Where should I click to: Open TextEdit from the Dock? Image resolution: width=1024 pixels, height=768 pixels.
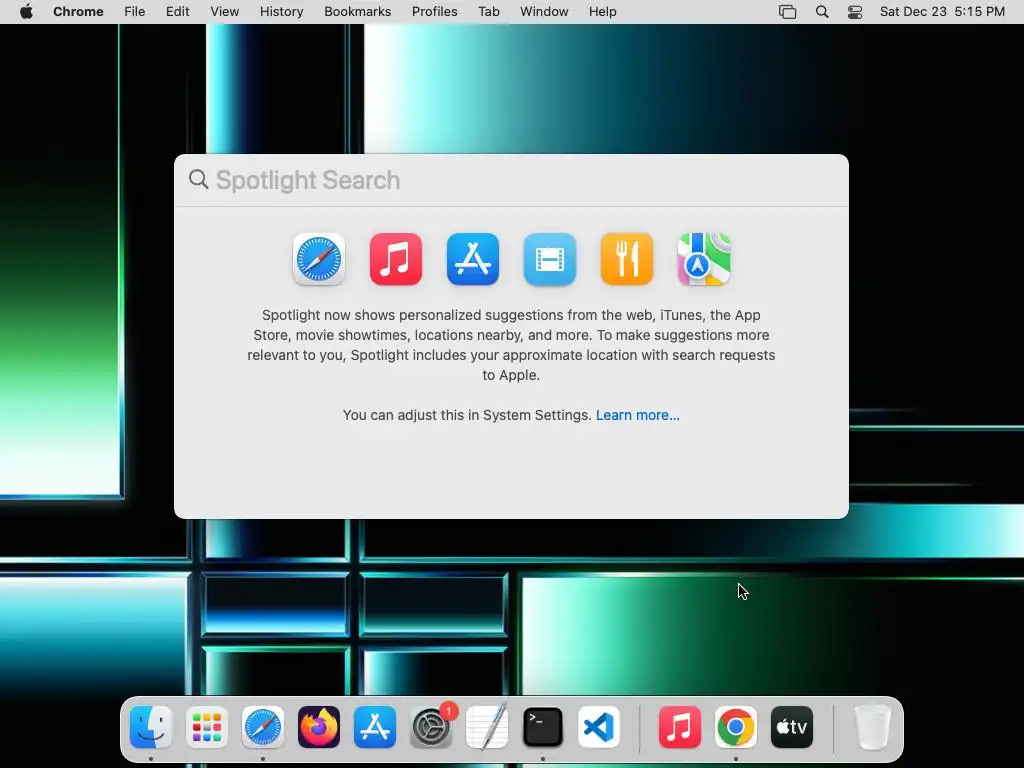[x=487, y=727]
